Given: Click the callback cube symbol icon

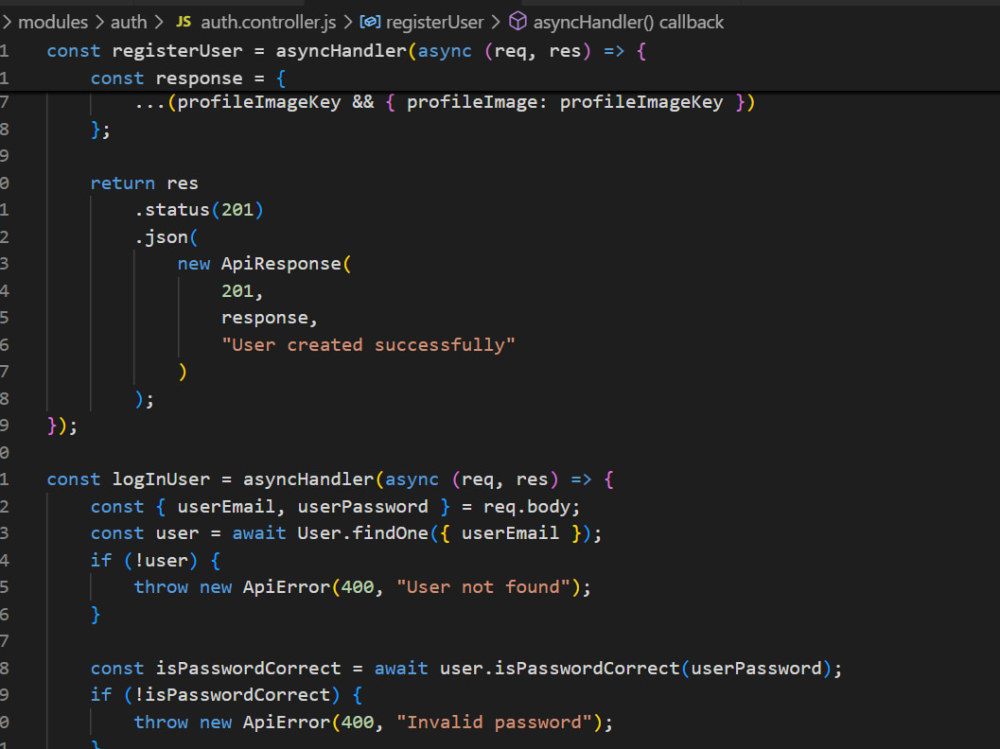Looking at the screenshot, I should (518, 22).
